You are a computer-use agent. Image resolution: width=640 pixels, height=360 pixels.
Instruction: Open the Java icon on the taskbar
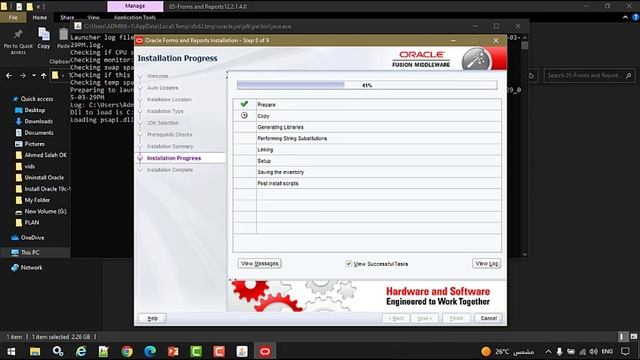(x=242, y=351)
